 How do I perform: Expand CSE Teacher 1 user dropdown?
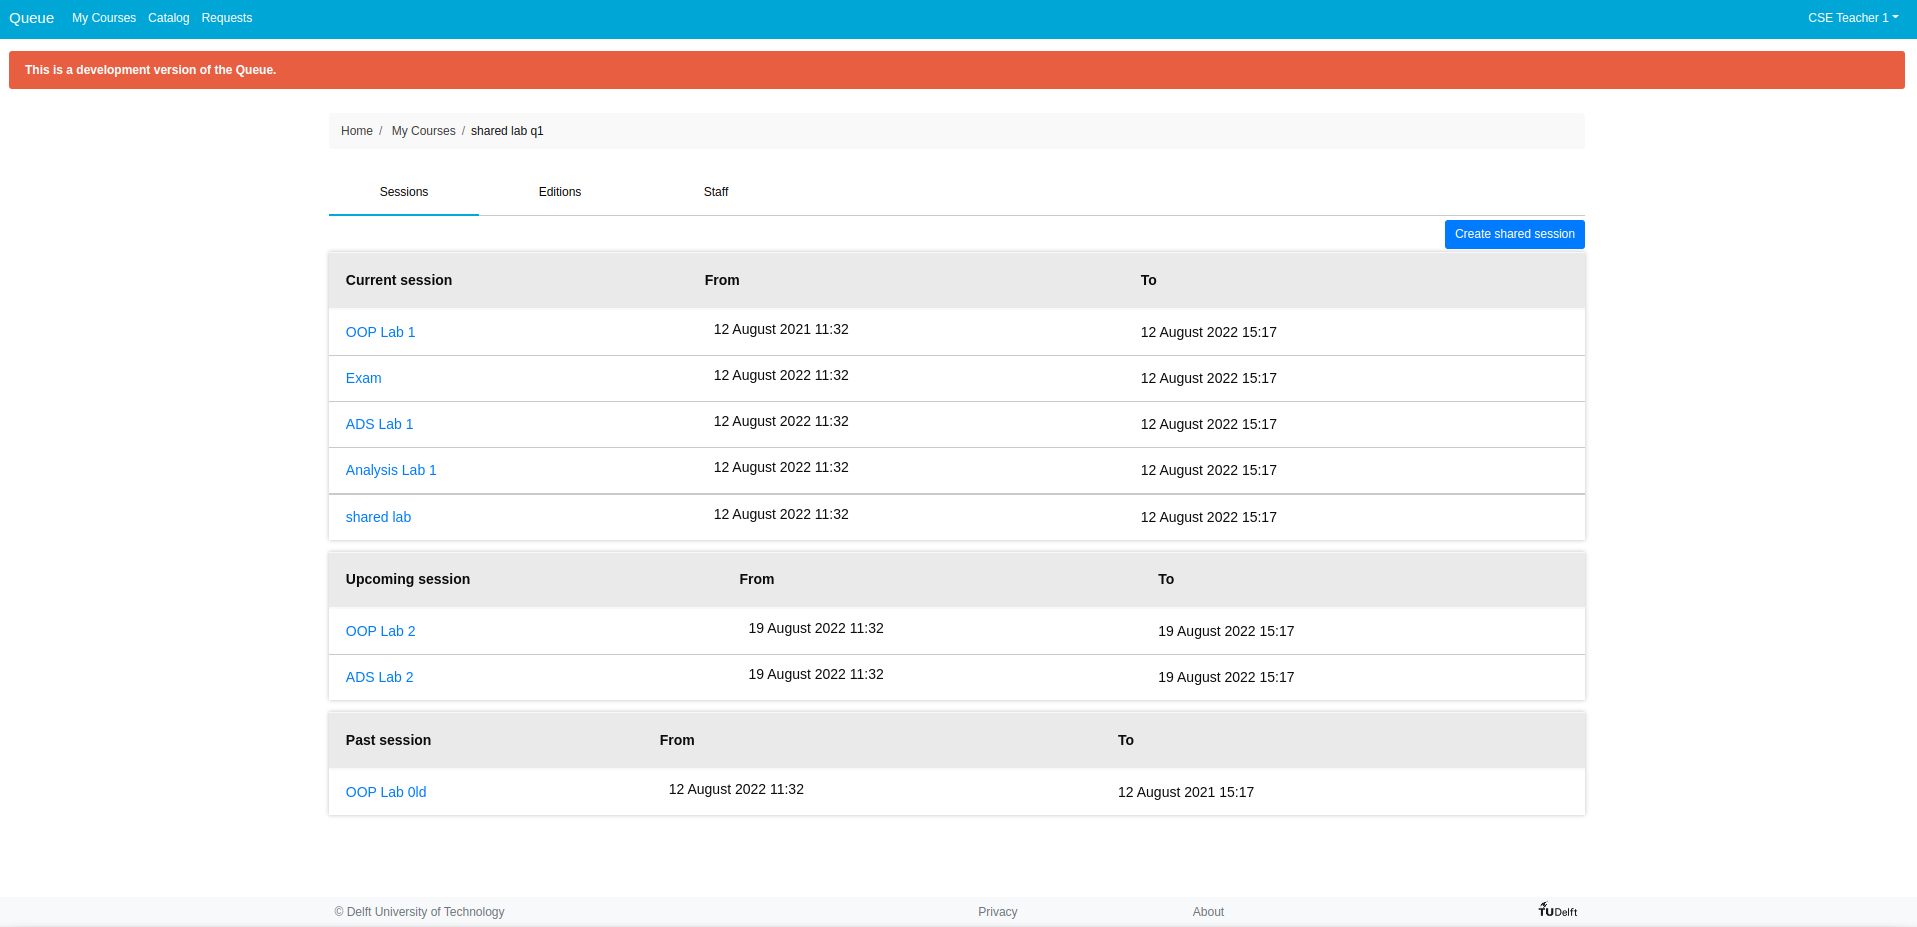pos(1852,18)
